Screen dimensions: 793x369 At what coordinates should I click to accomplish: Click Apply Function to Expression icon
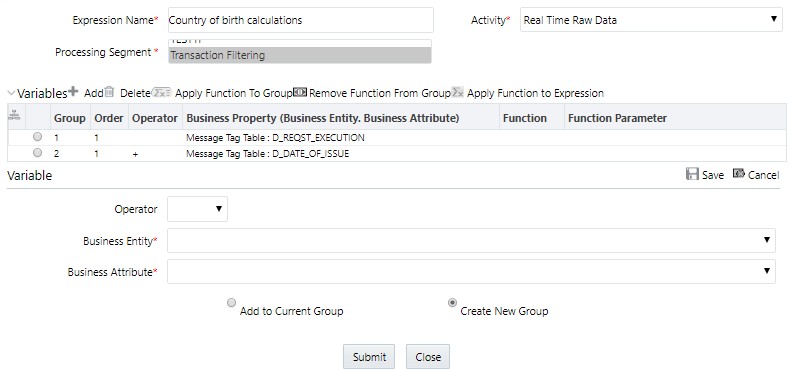[457, 93]
